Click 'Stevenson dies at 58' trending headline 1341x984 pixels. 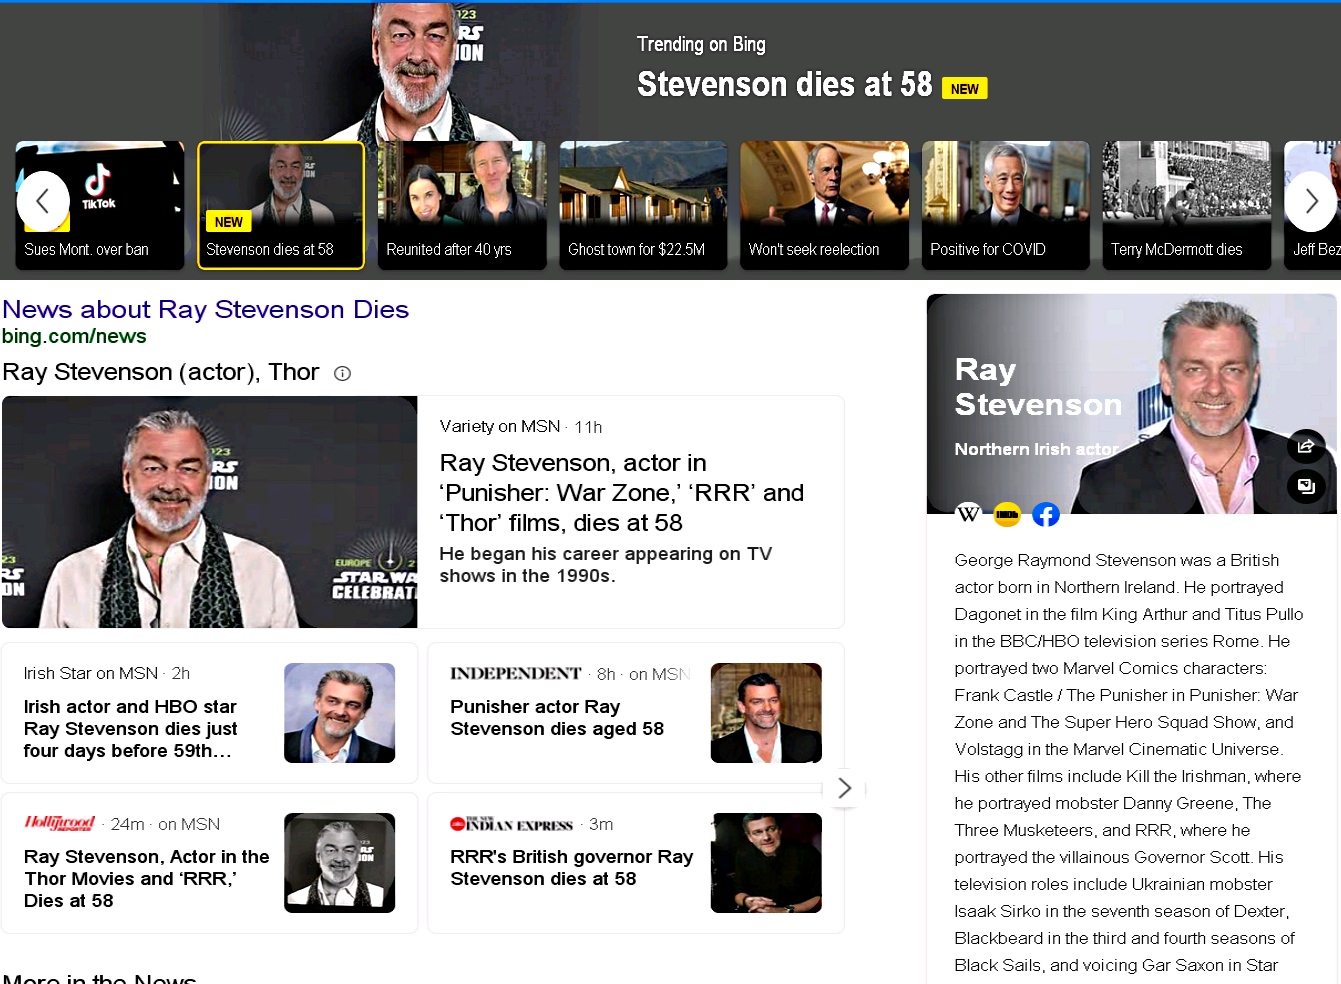click(x=785, y=85)
